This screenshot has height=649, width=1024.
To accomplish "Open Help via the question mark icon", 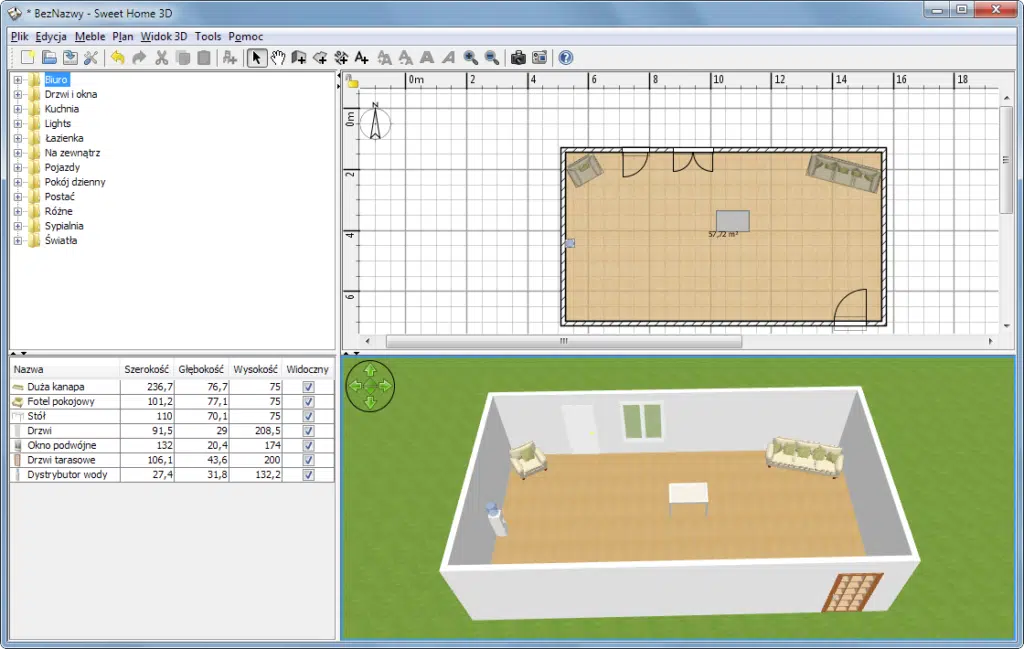I will pos(565,57).
